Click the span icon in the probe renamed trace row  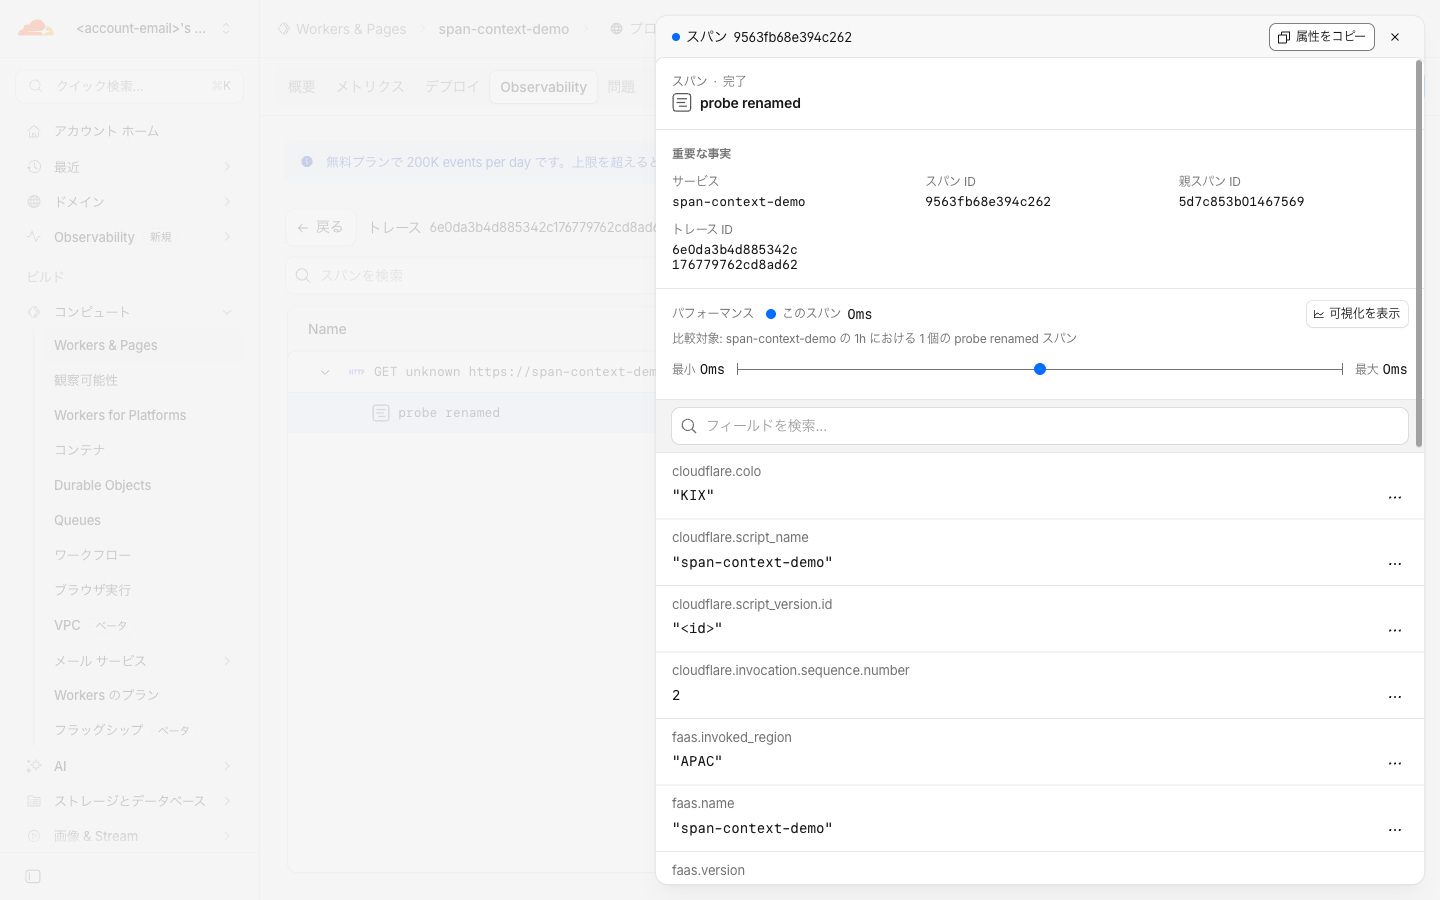coord(381,413)
